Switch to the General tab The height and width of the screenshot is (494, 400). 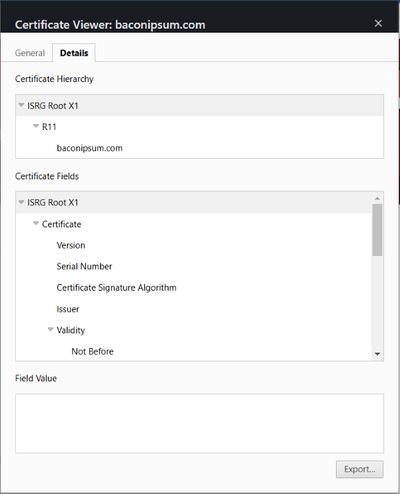(30, 53)
